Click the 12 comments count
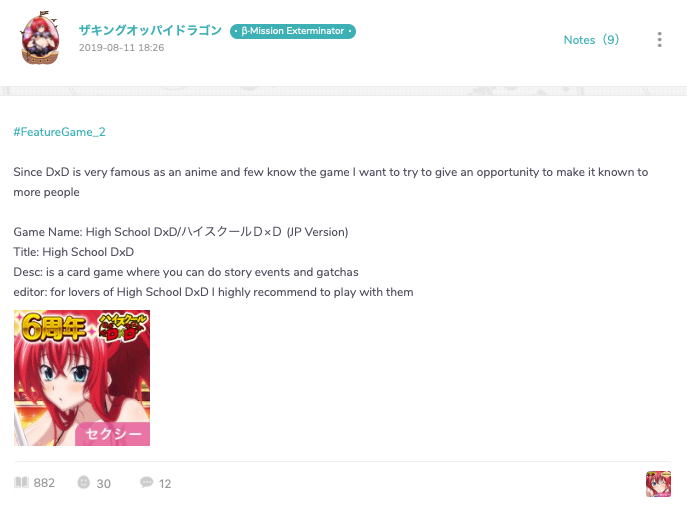The width and height of the screenshot is (687, 505). [165, 484]
